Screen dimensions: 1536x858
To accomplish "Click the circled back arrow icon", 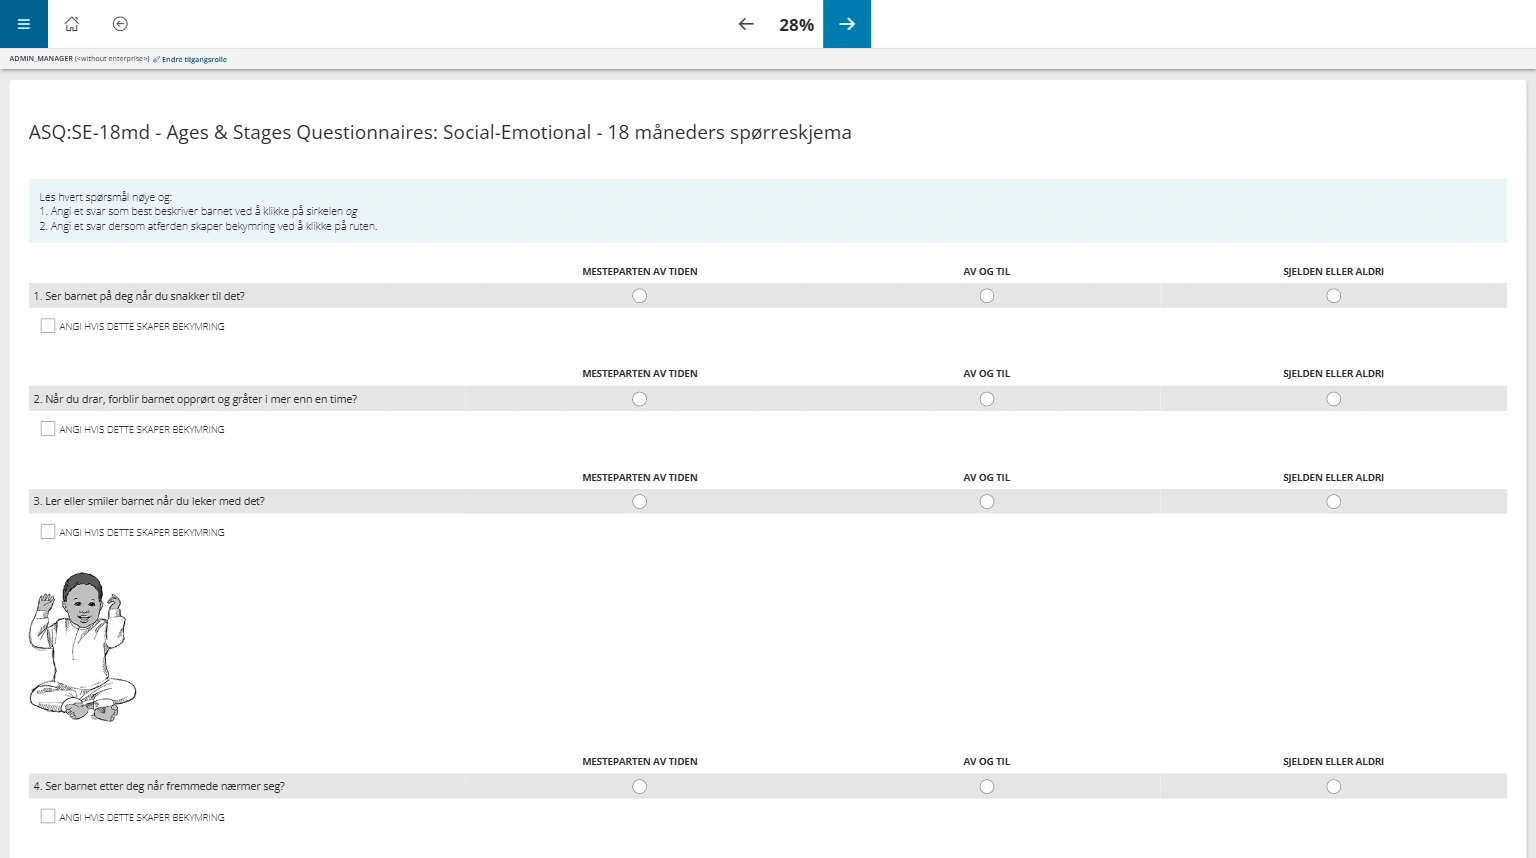I will point(120,24).
